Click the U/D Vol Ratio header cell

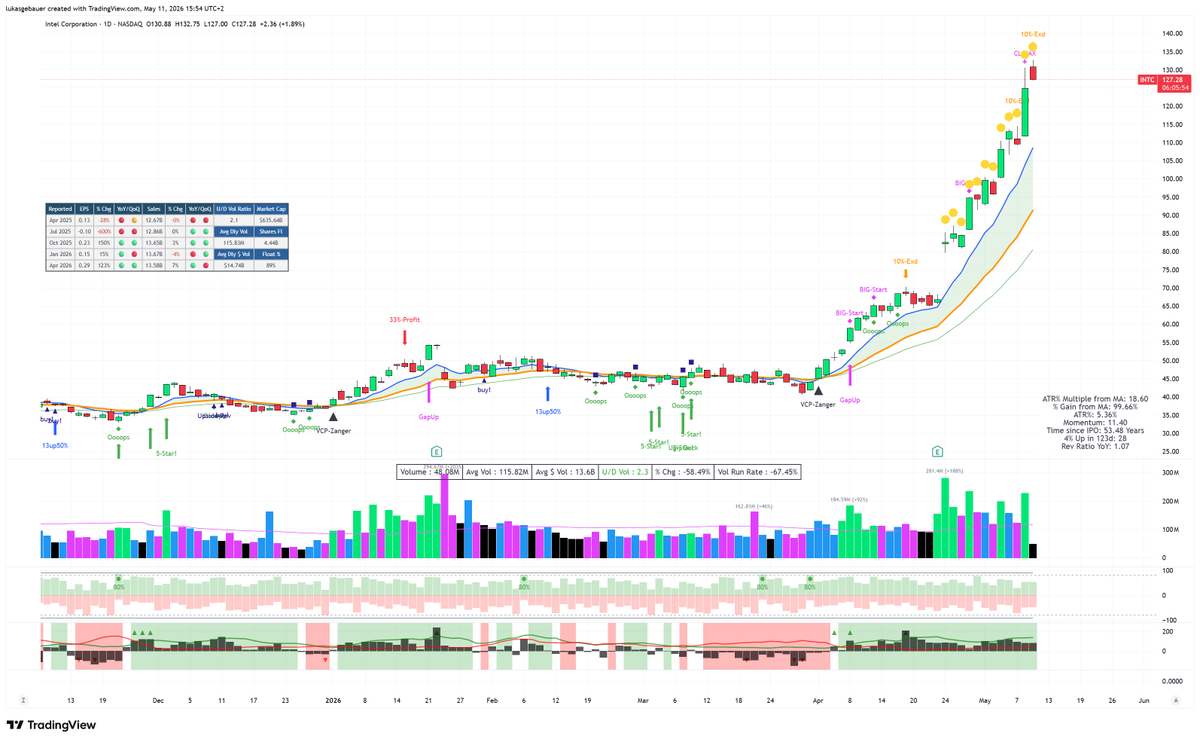tap(235, 209)
